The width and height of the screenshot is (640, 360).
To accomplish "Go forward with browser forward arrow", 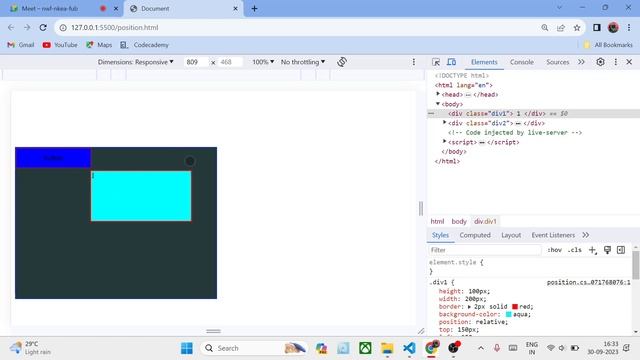I will click(27, 27).
